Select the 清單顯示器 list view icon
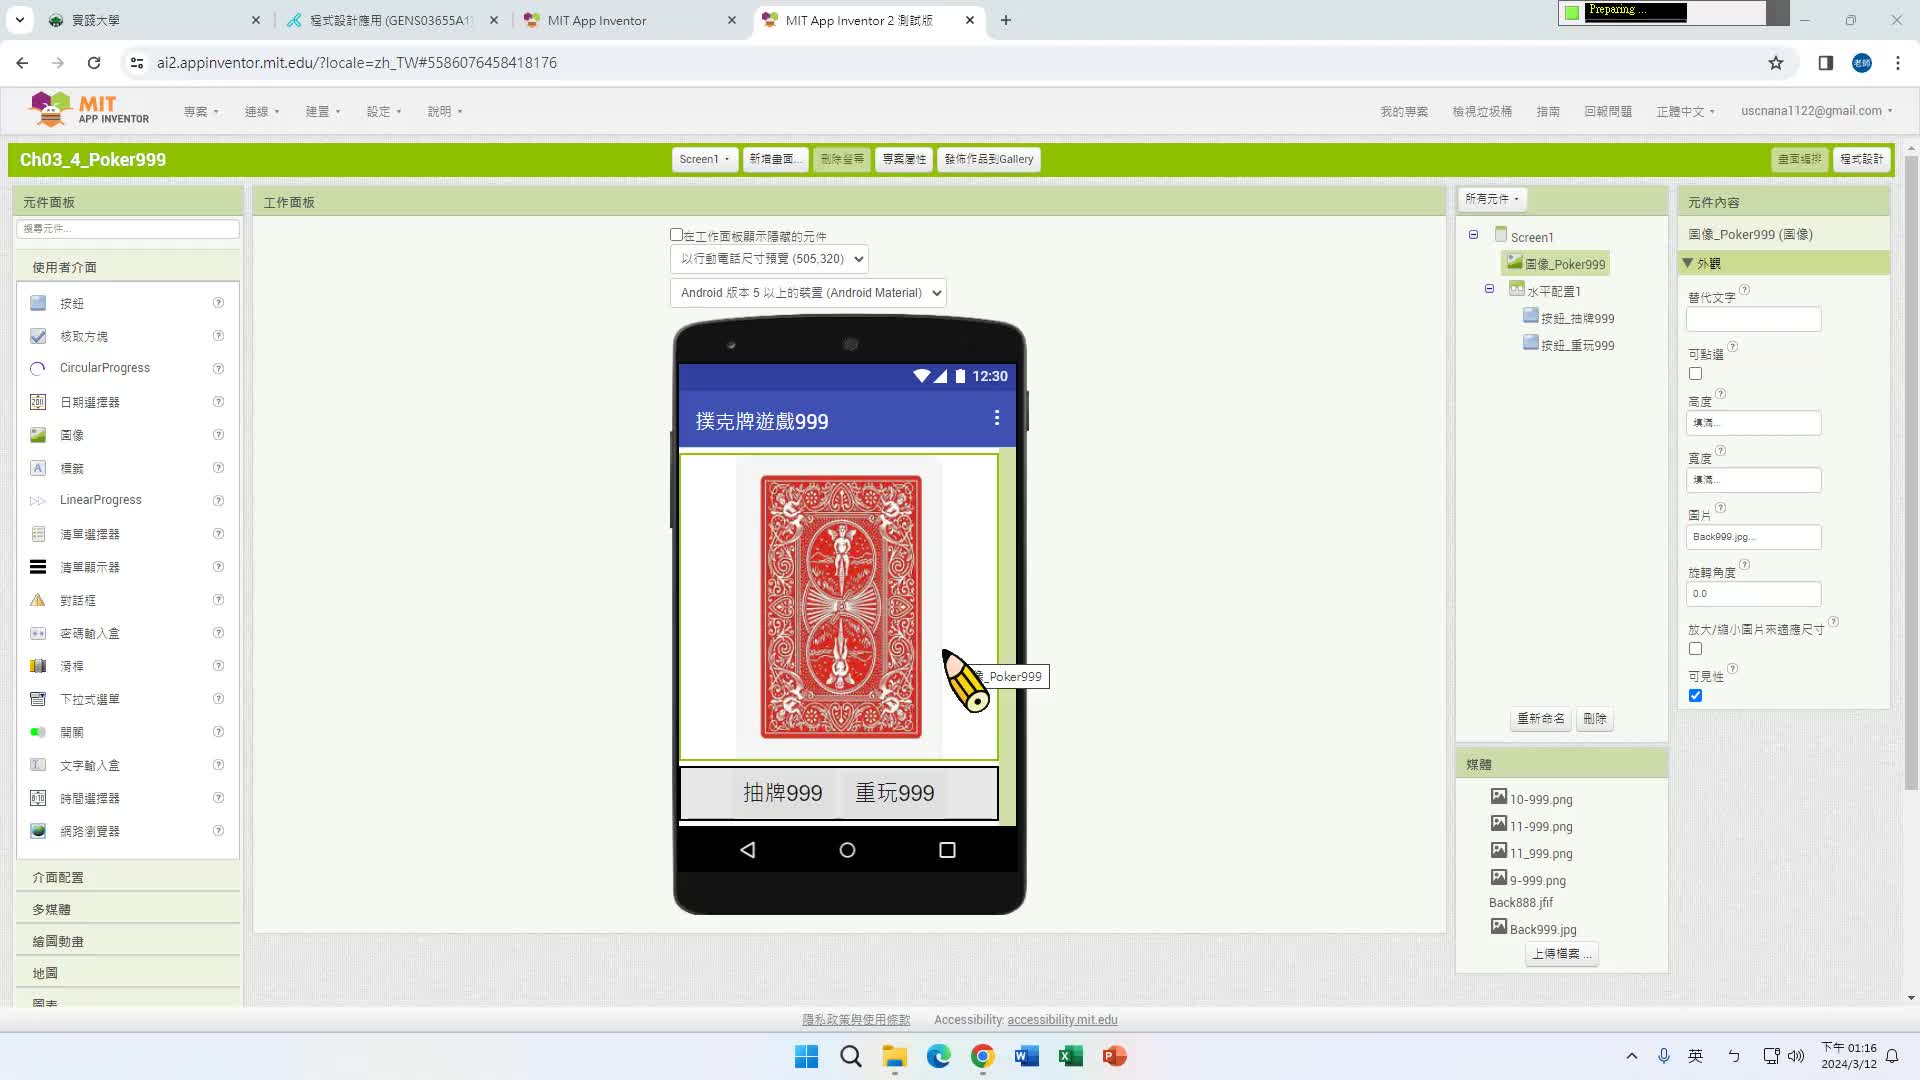 pyautogui.click(x=38, y=567)
